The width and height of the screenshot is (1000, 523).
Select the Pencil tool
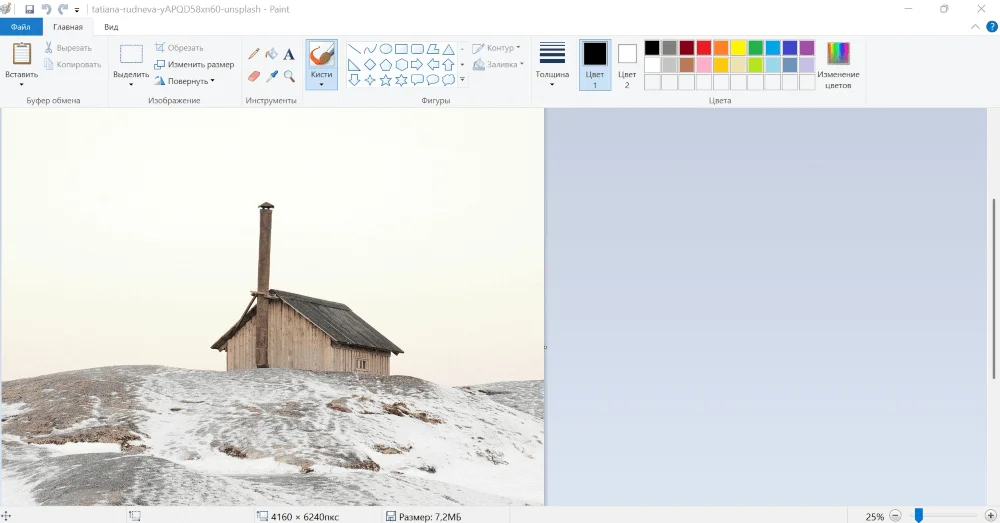pos(254,54)
